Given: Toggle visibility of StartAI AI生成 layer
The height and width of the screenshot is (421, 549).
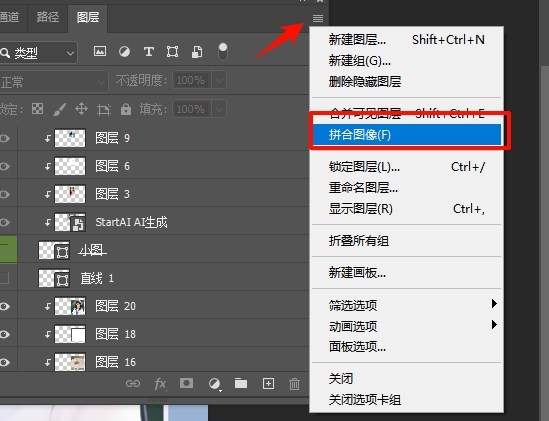Looking at the screenshot, I should (4, 222).
